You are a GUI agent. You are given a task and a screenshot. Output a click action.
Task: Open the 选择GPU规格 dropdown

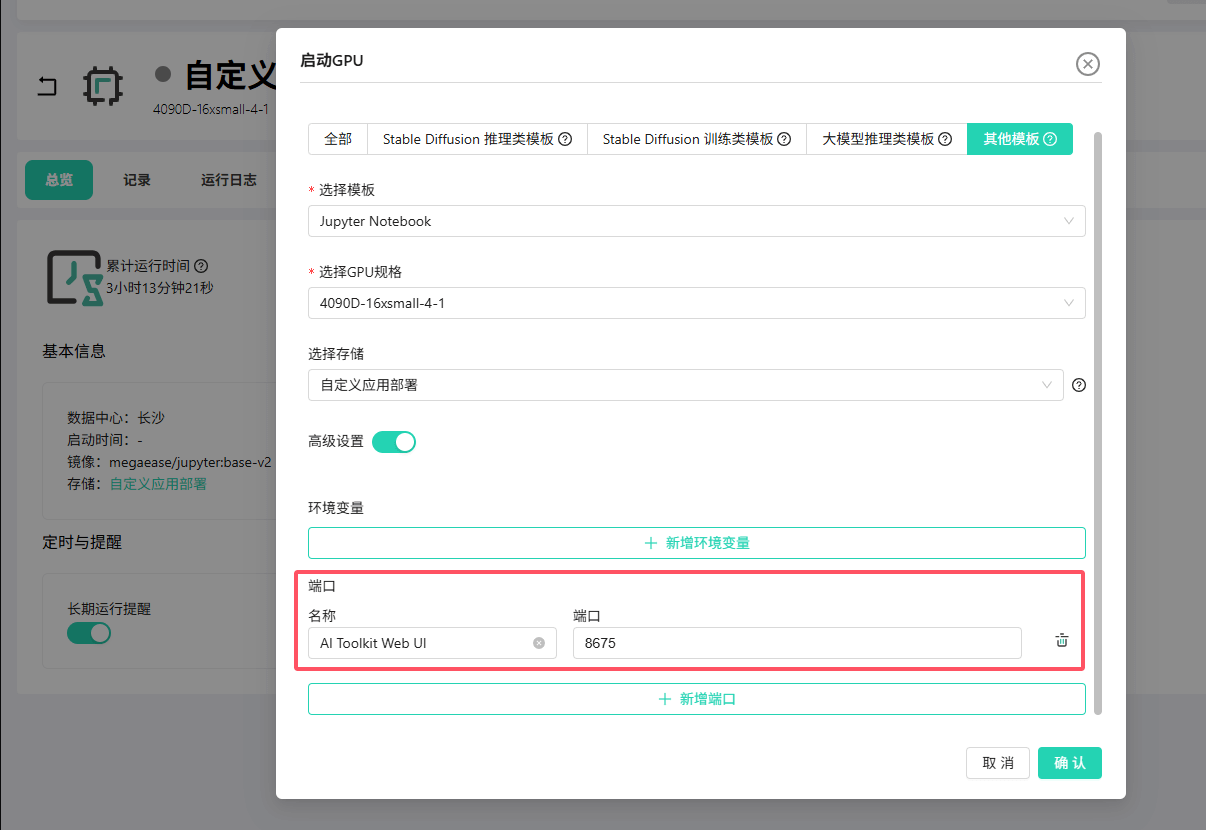click(x=696, y=303)
